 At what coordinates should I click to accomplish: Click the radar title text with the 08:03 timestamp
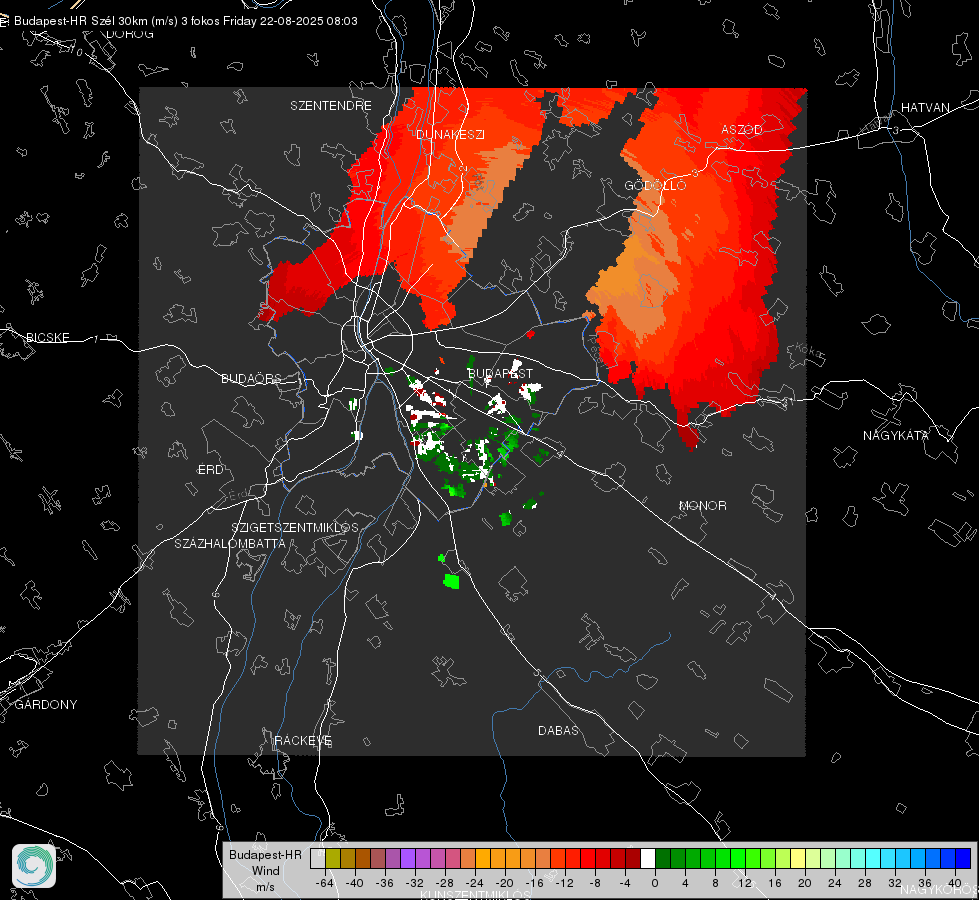coord(185,21)
